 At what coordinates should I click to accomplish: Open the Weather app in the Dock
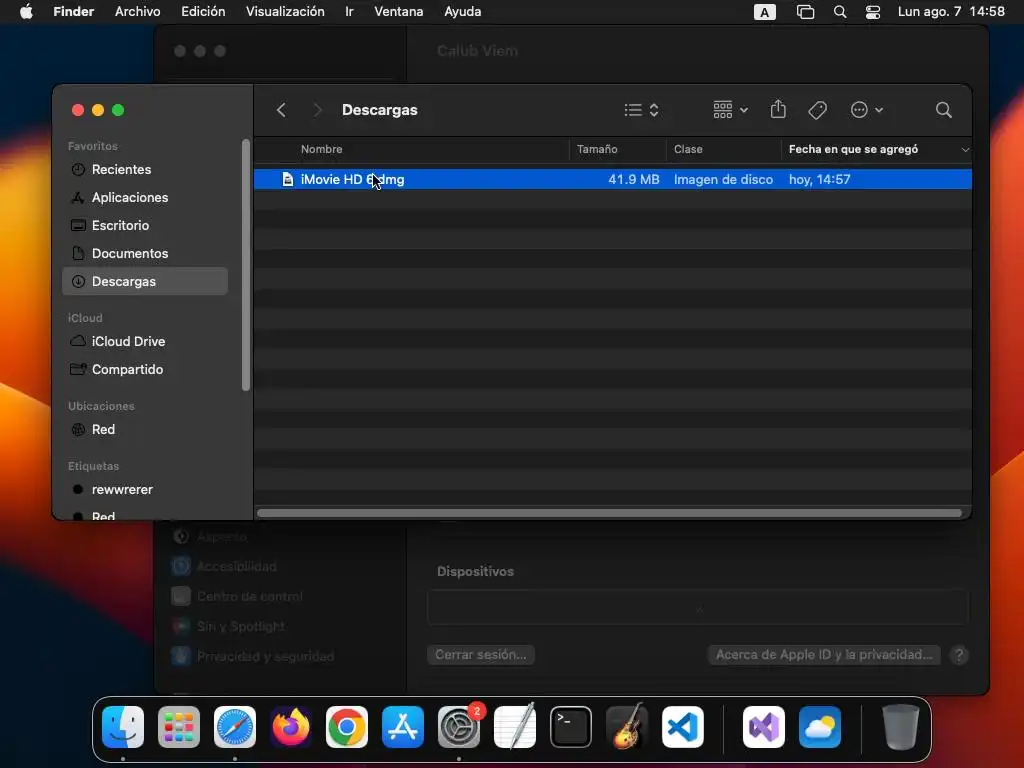click(820, 727)
